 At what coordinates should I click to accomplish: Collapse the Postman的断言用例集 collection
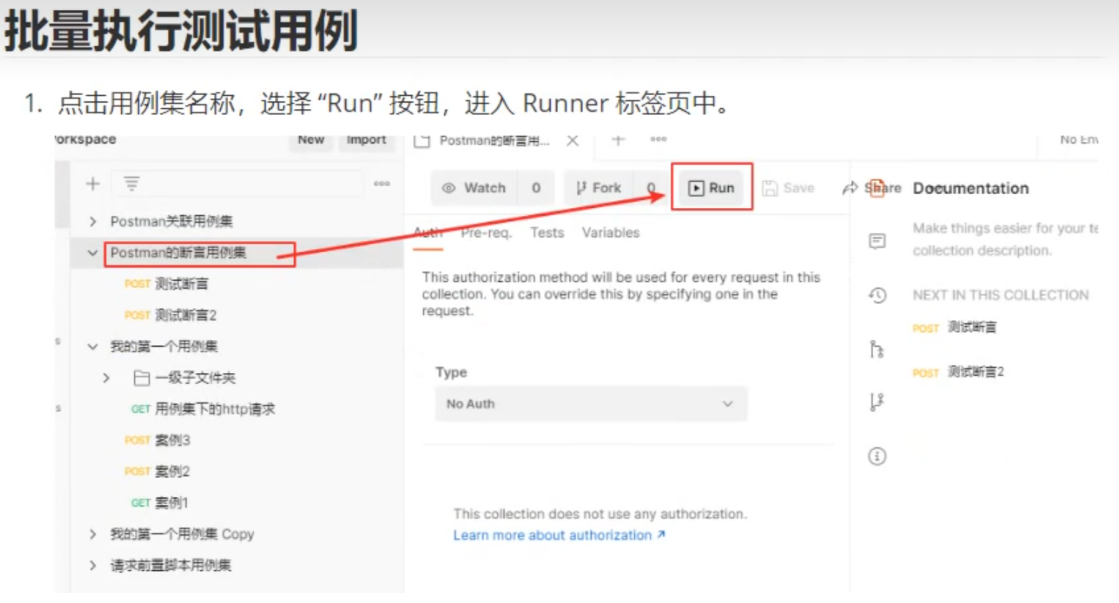(93, 253)
